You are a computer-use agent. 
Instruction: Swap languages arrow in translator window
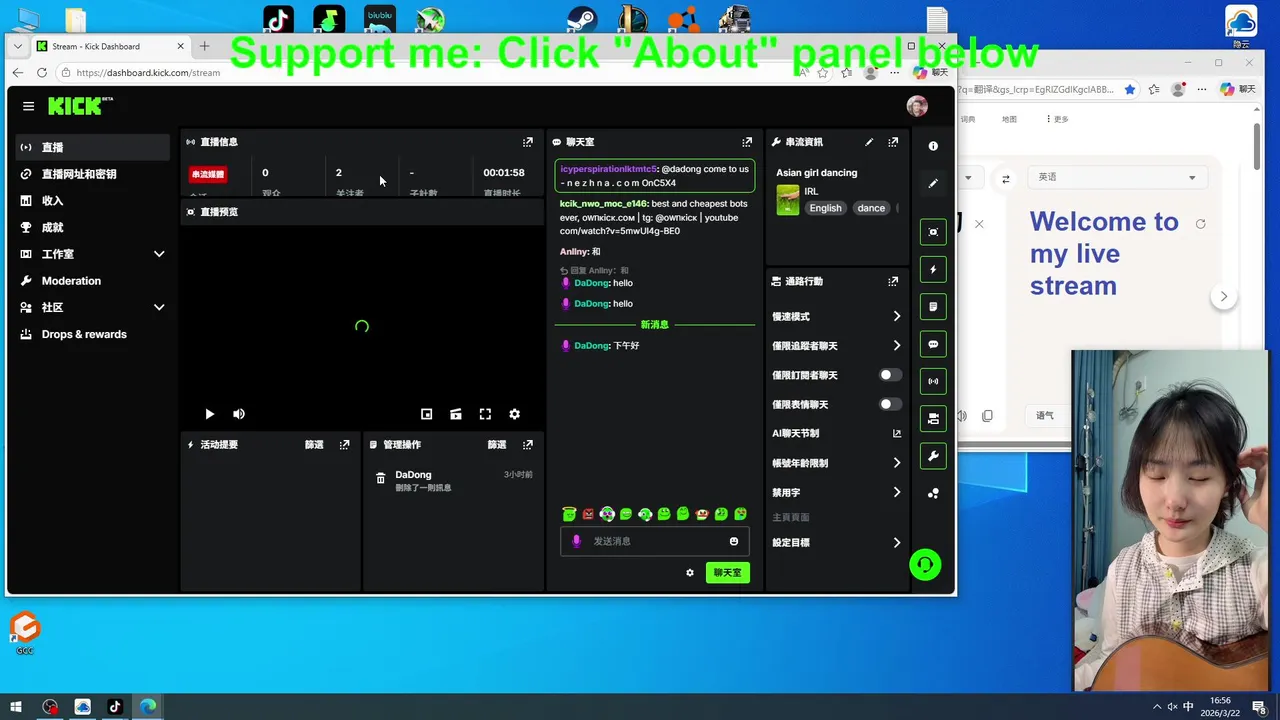1006,179
